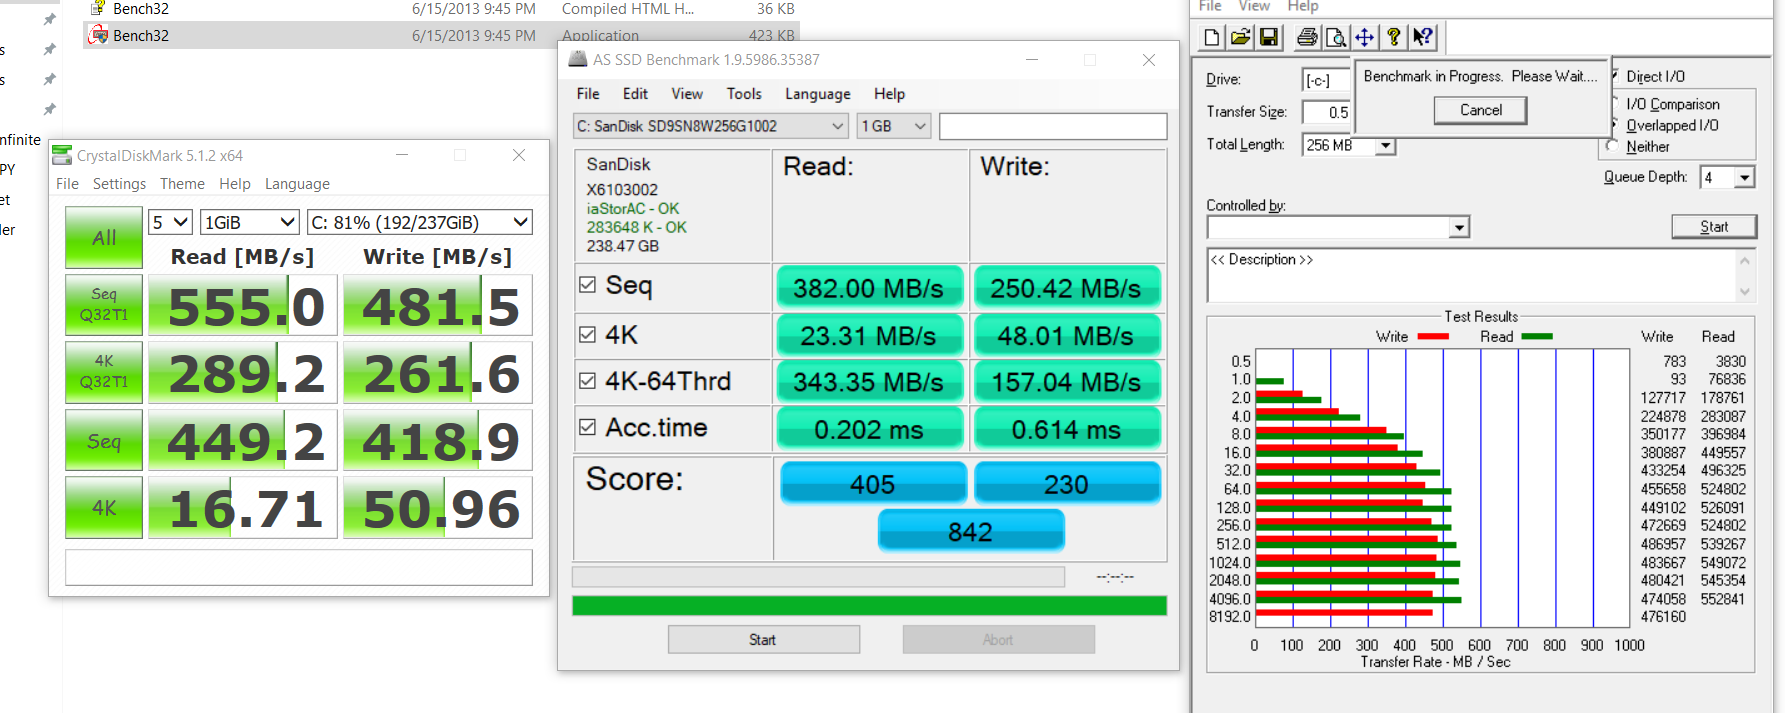Open the SanDisk SD9SN8W256G1002 drive dropdown
The image size is (1785, 713).
click(711, 126)
